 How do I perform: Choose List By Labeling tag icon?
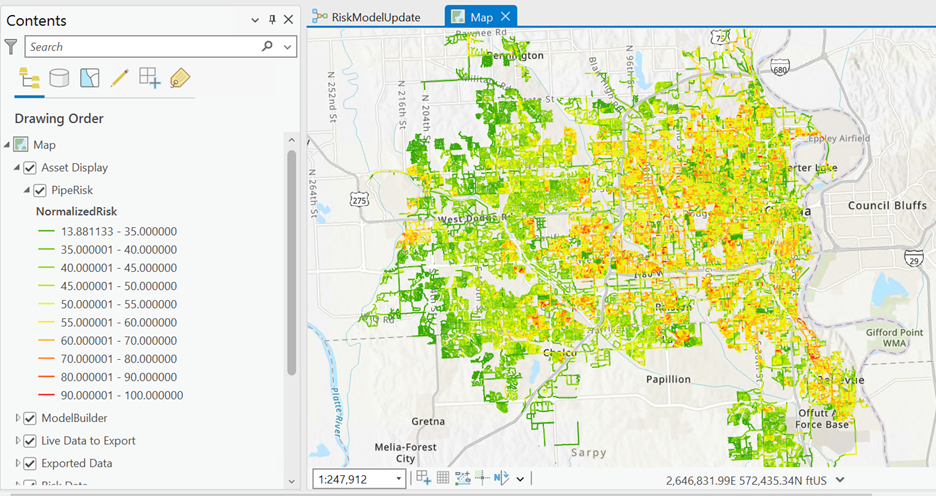(179, 78)
